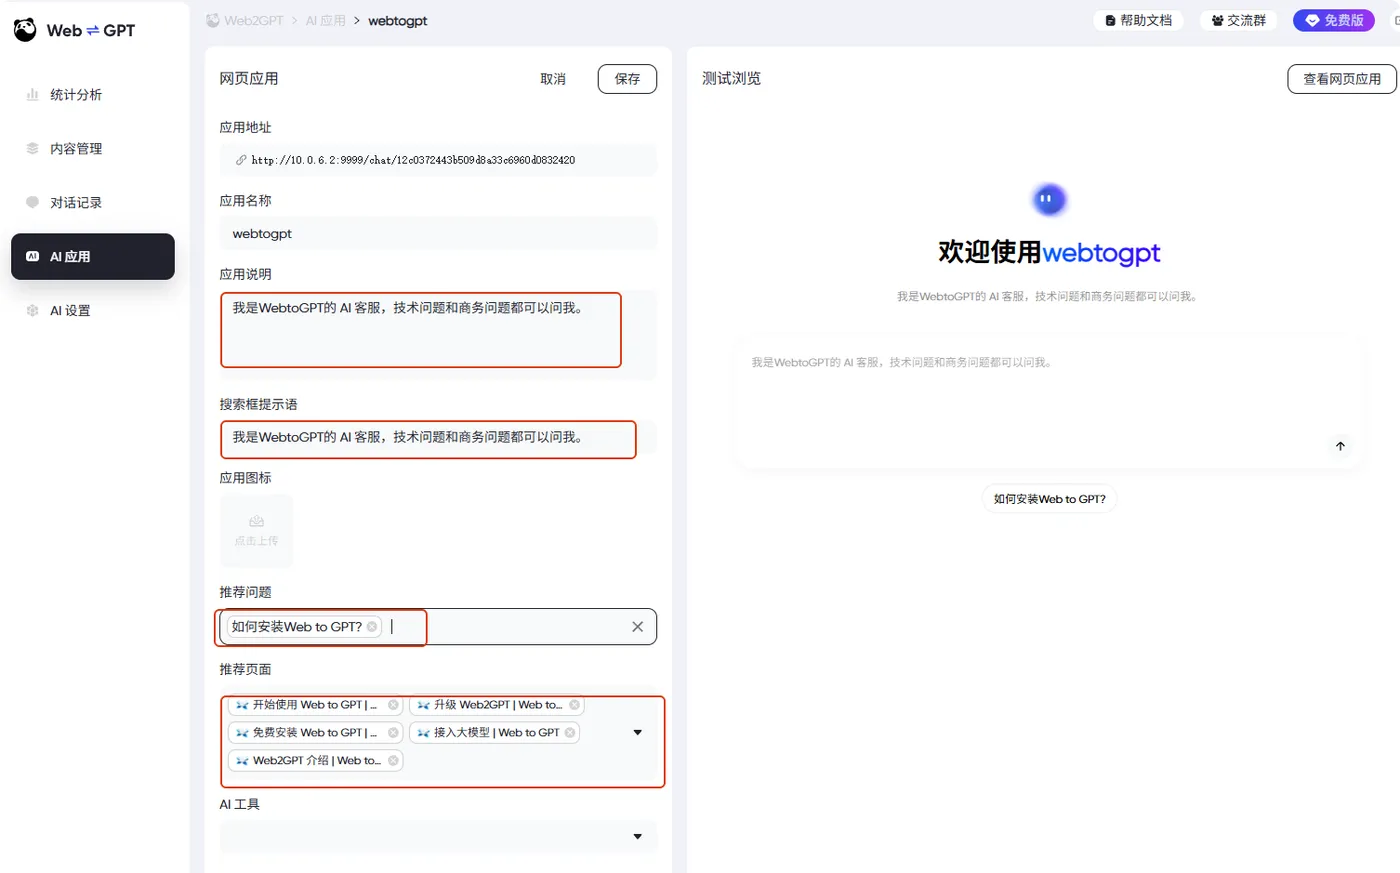Image resolution: width=1400 pixels, height=873 pixels.
Task: Go to Web2GPT breadcrumb
Action: point(254,21)
